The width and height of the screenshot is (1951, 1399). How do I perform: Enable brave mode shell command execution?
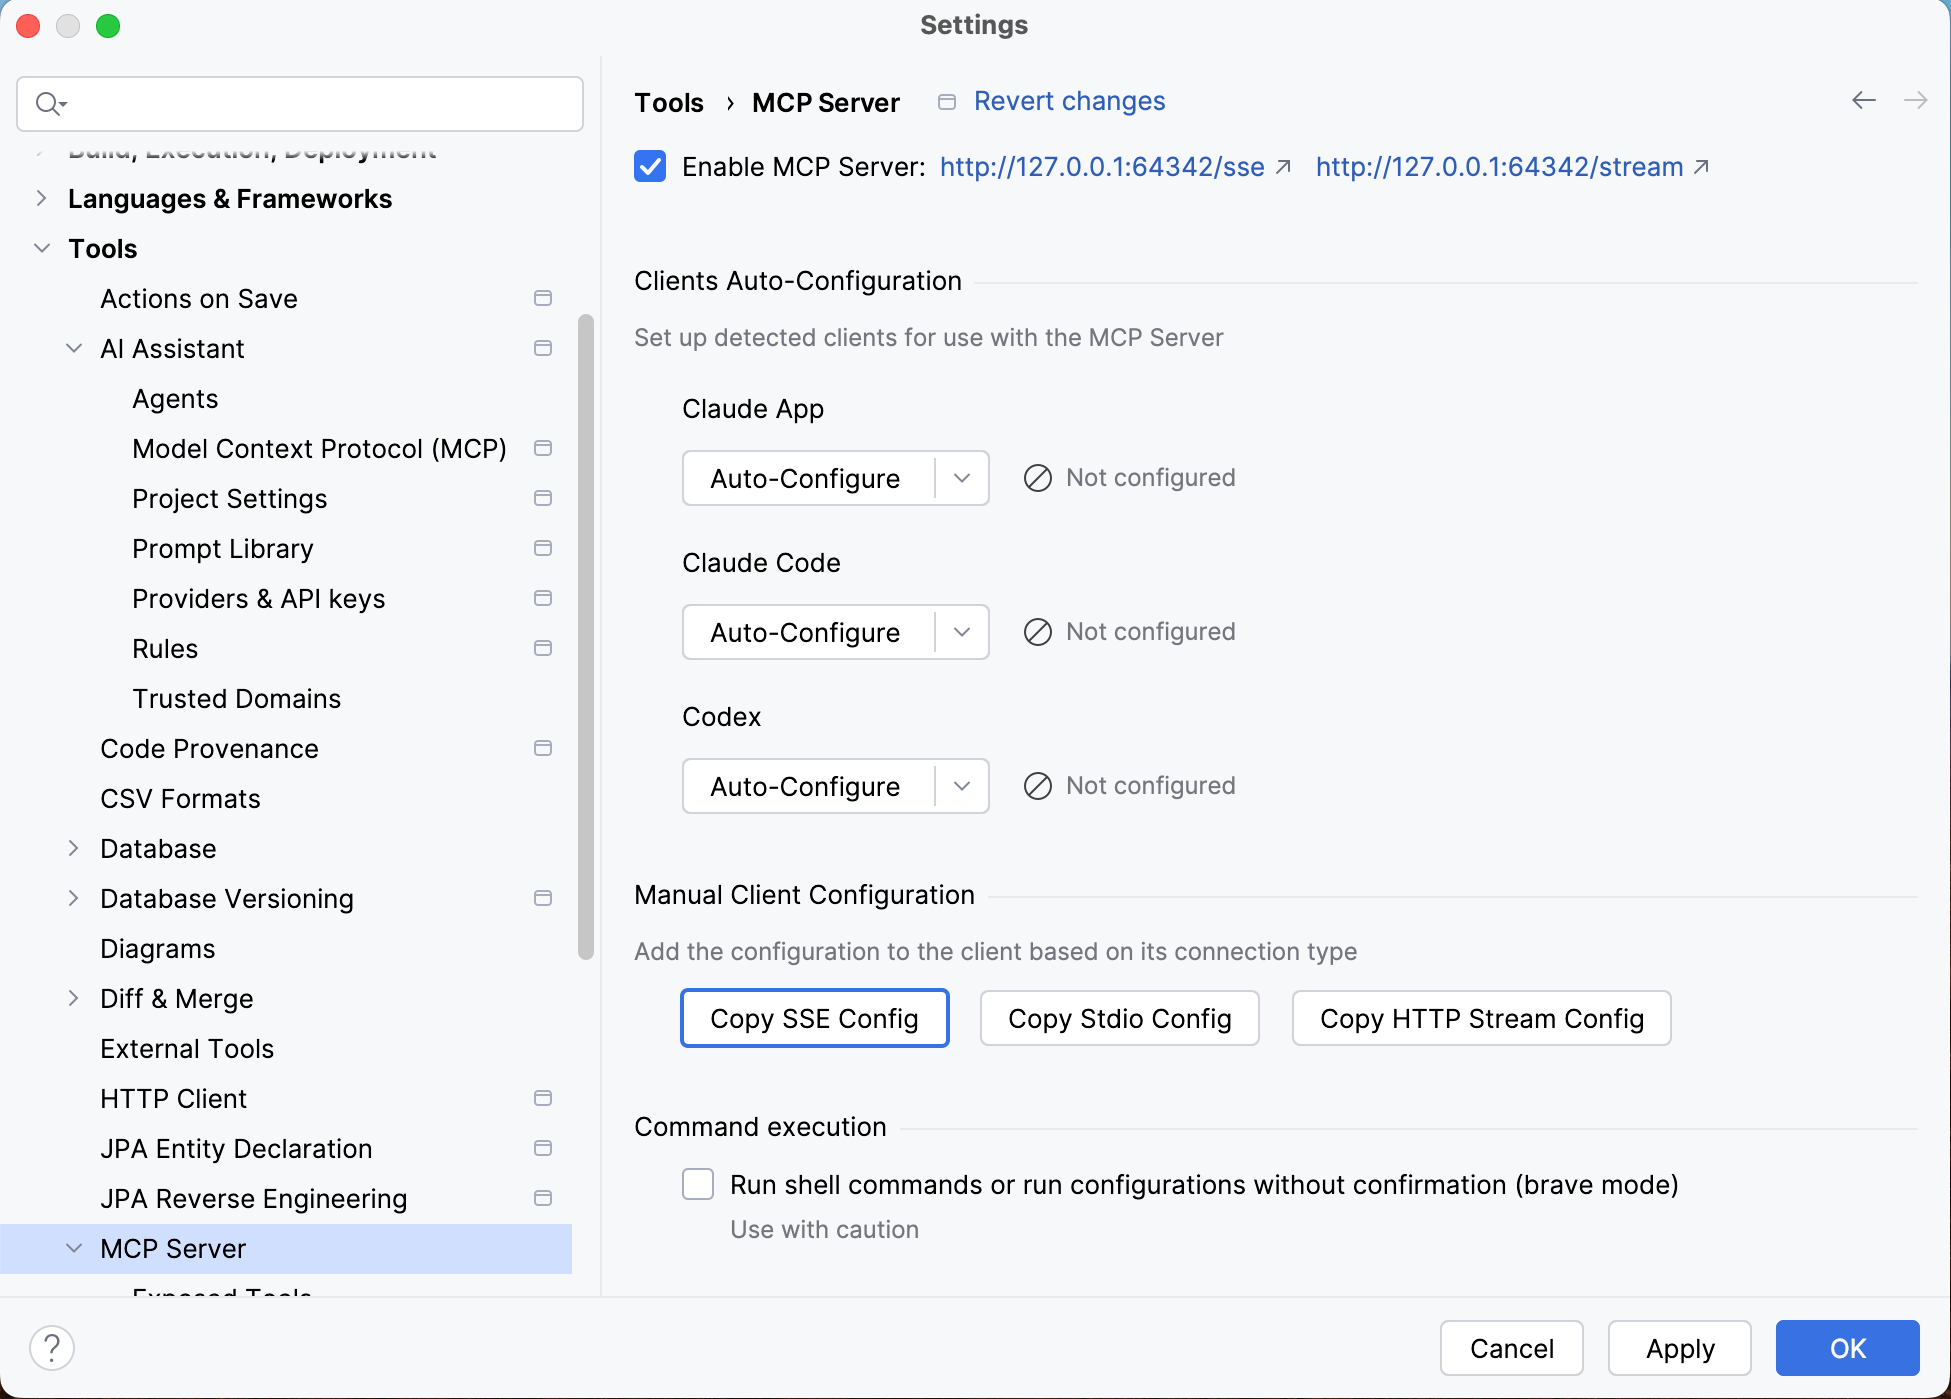pyautogui.click(x=698, y=1184)
